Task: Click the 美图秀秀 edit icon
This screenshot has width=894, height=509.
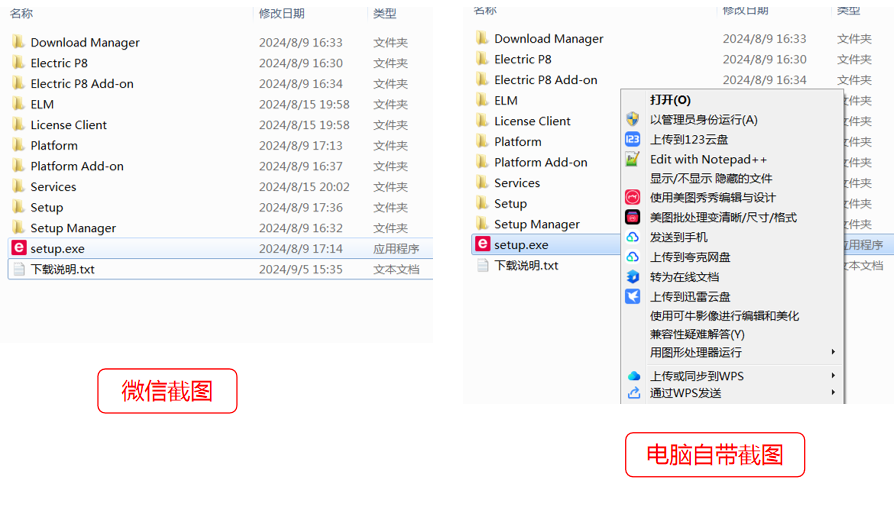Action: point(632,197)
